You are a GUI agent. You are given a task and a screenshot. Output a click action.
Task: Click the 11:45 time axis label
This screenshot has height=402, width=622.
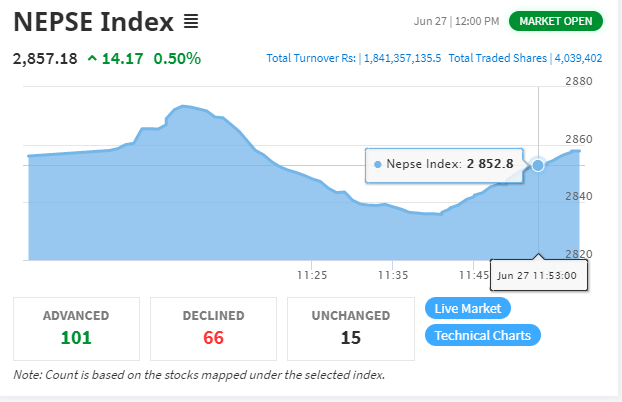[x=474, y=275]
